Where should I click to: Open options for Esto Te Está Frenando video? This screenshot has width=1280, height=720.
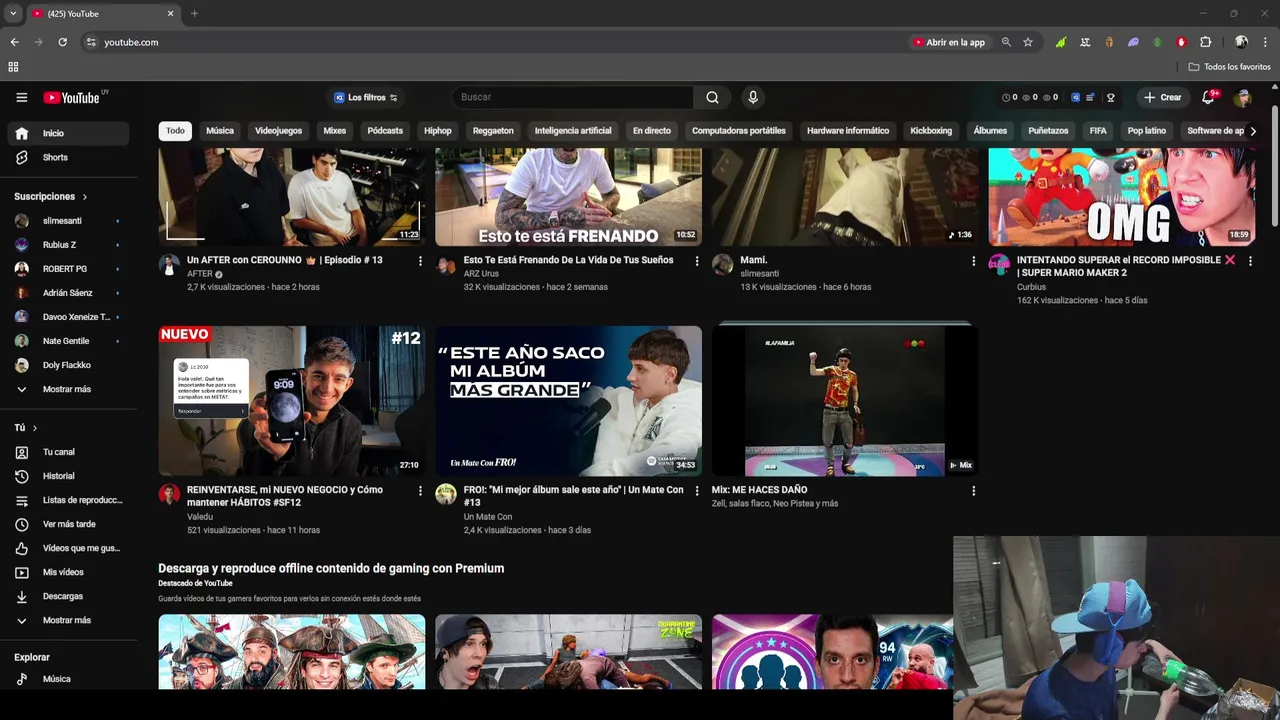697,261
